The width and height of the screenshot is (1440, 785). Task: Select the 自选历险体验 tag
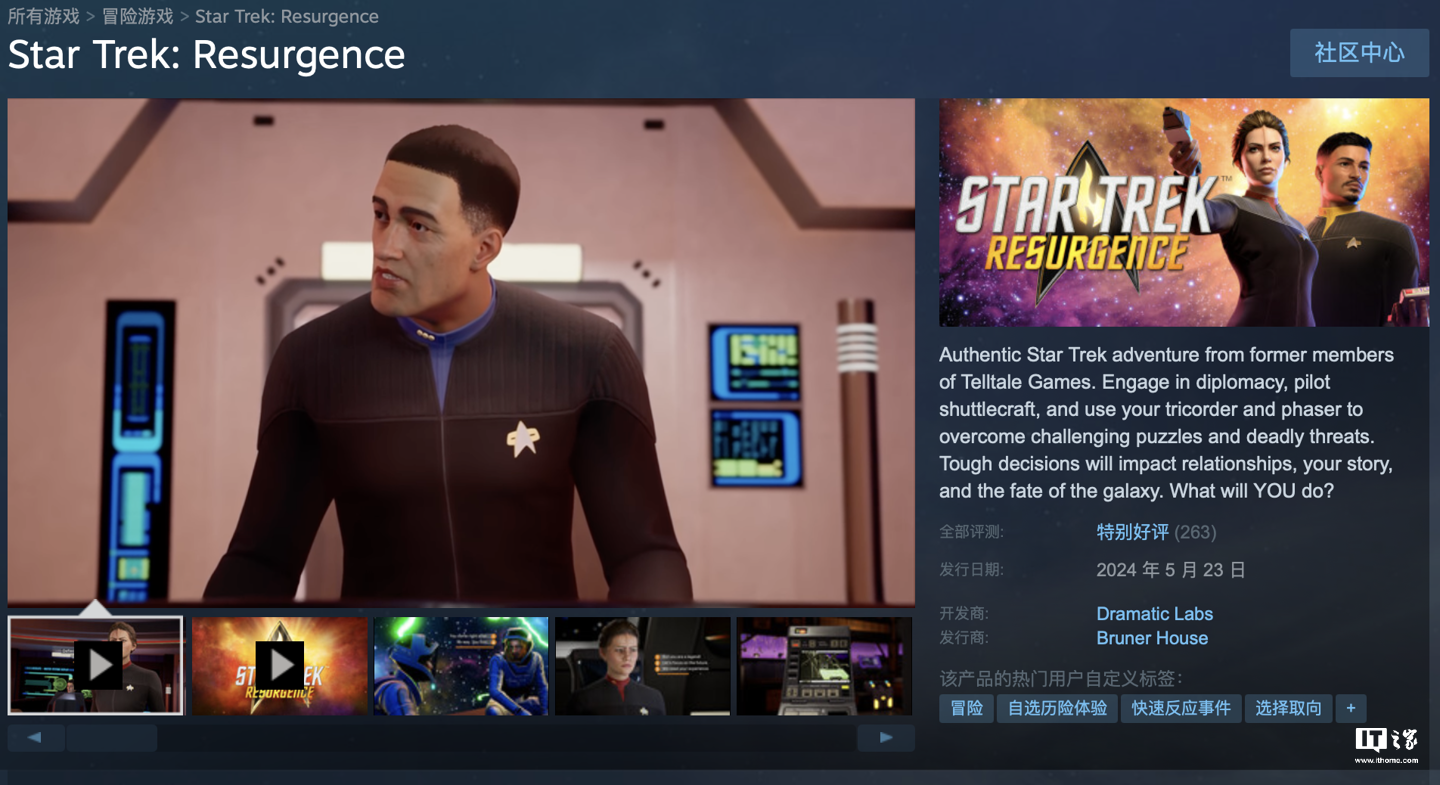click(1058, 708)
